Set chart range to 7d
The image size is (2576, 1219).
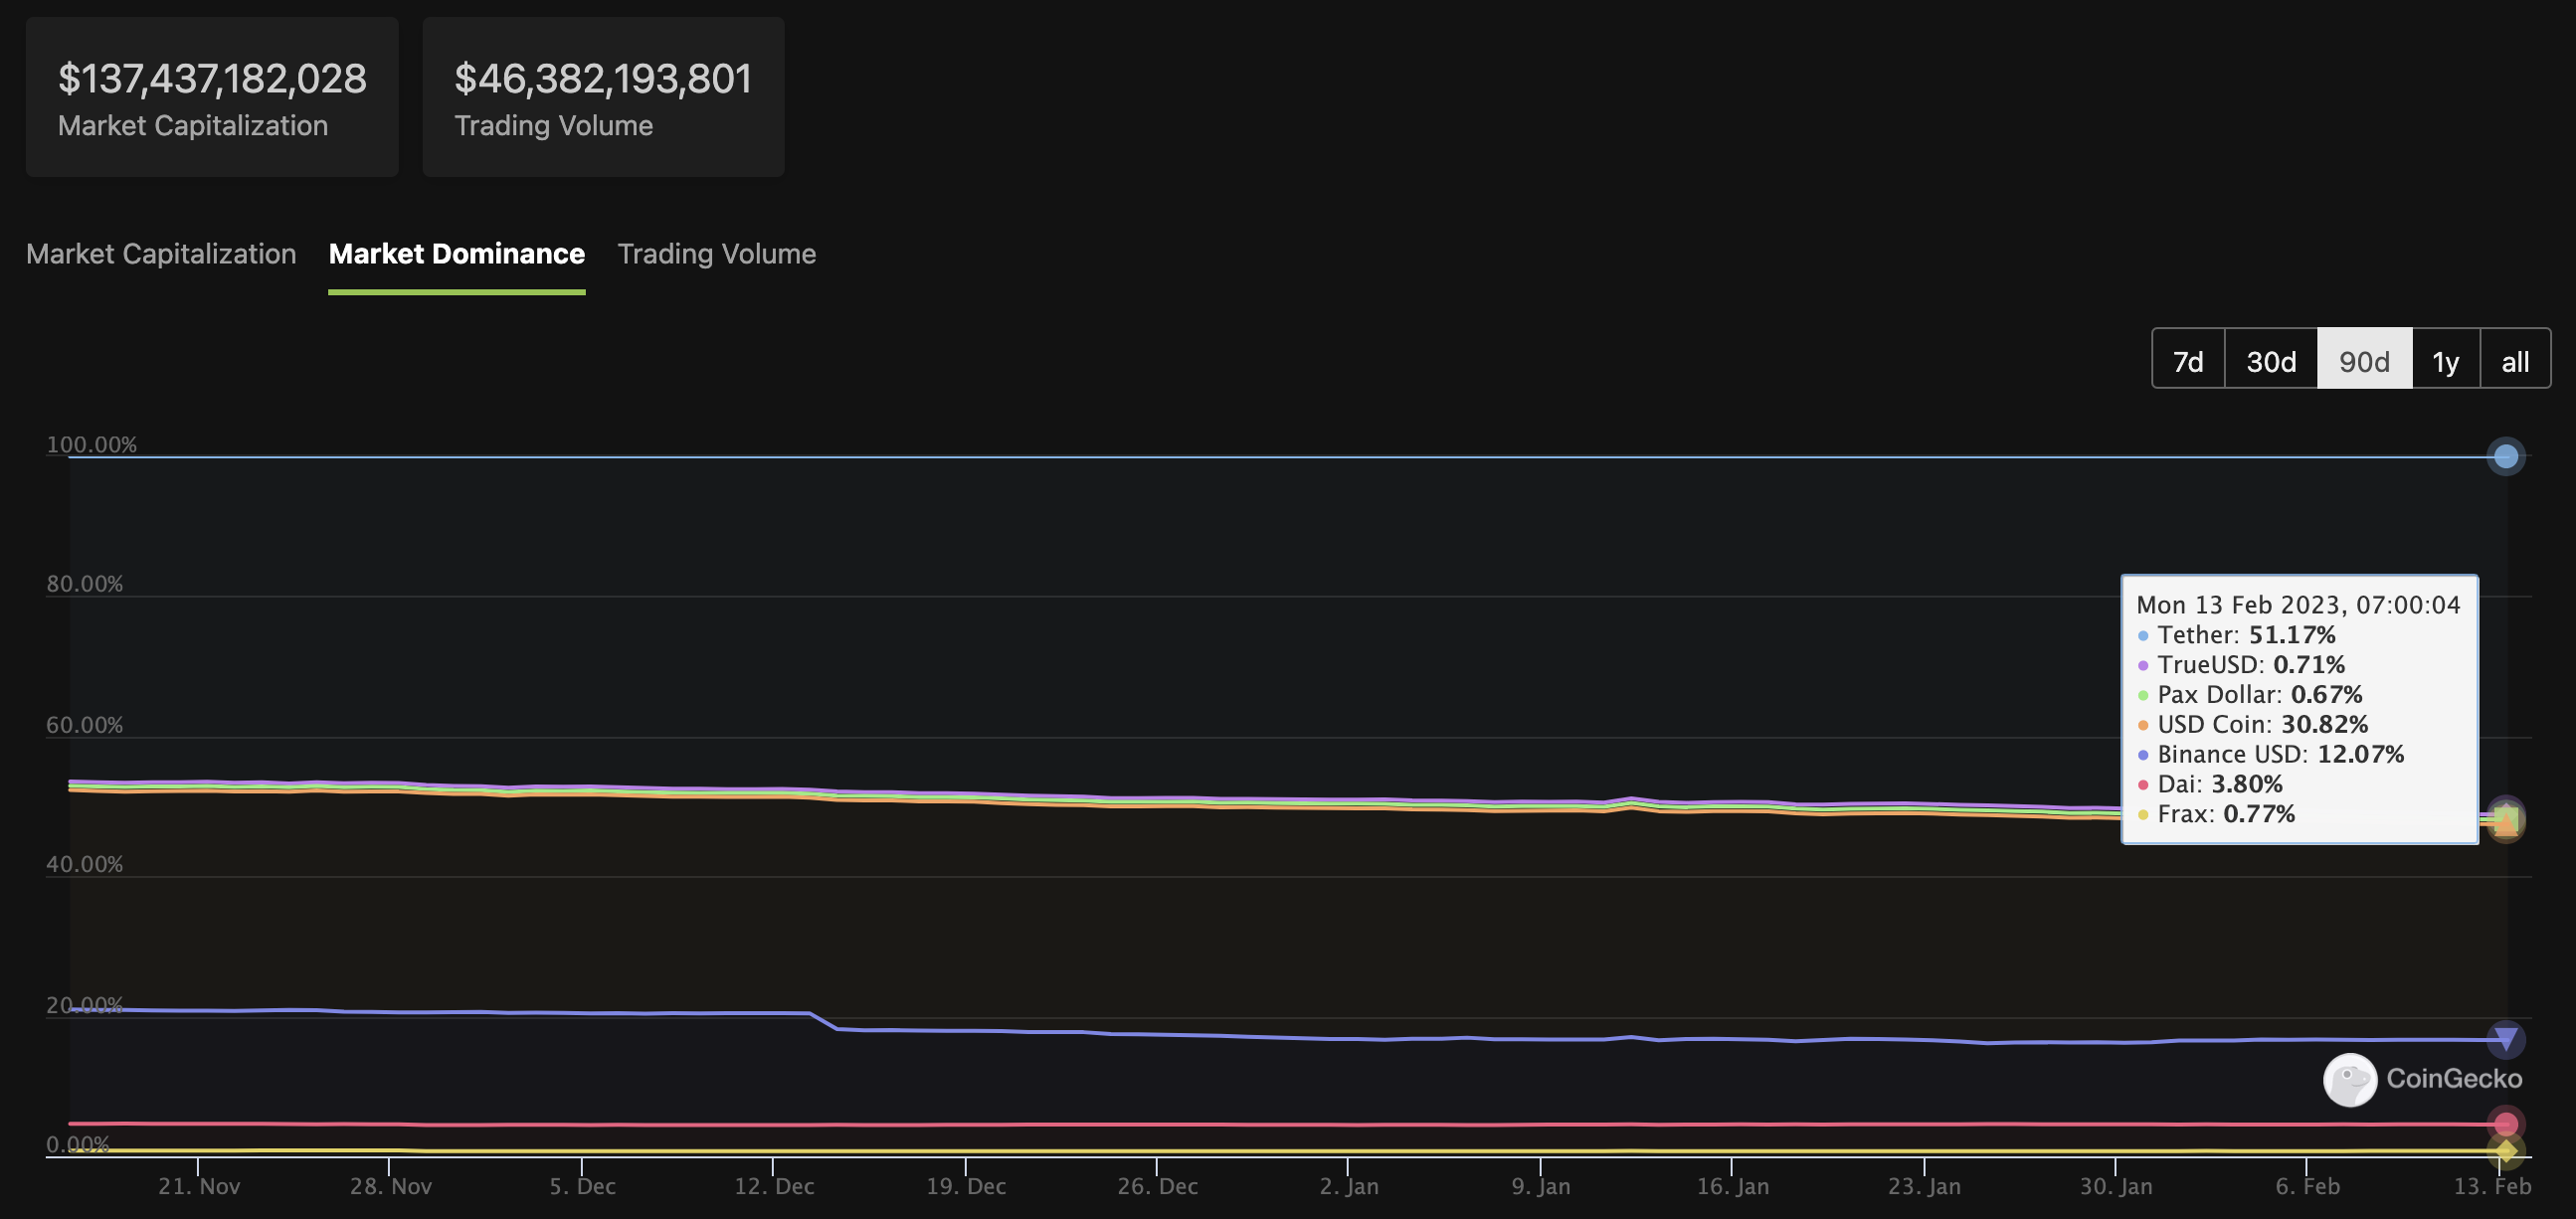[2188, 360]
